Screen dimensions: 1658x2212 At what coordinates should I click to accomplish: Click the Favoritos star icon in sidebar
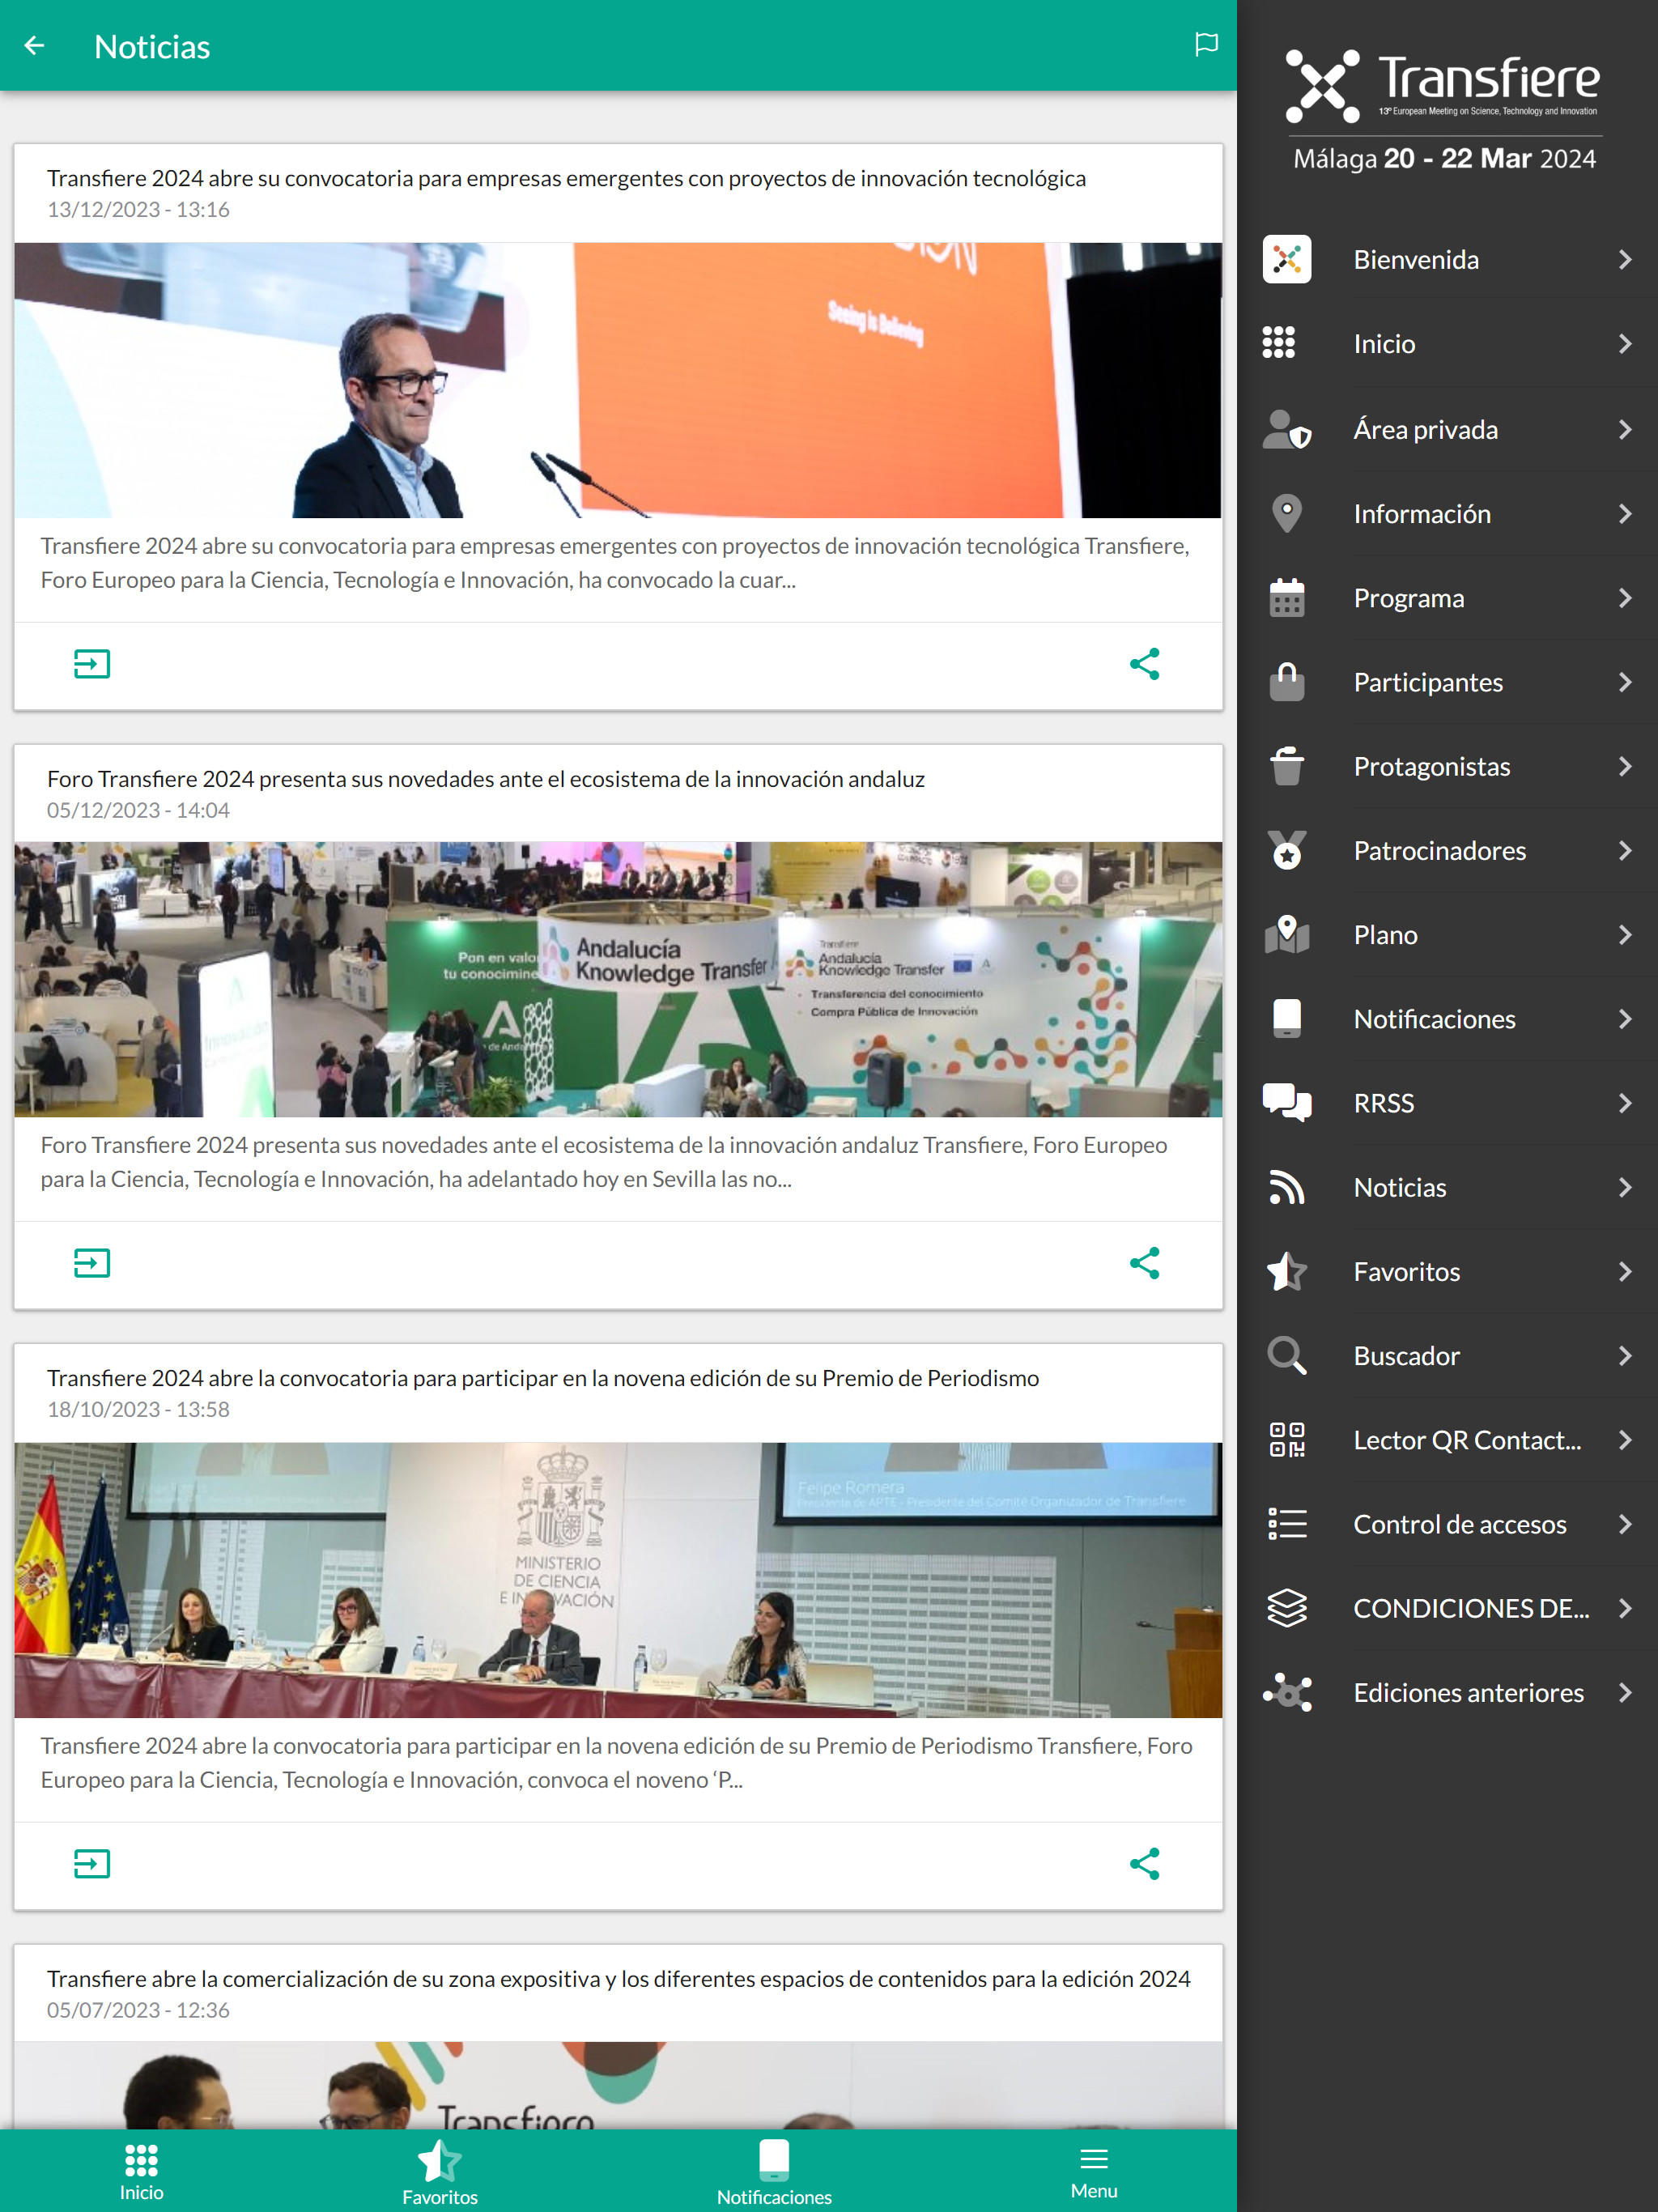coord(1287,1271)
